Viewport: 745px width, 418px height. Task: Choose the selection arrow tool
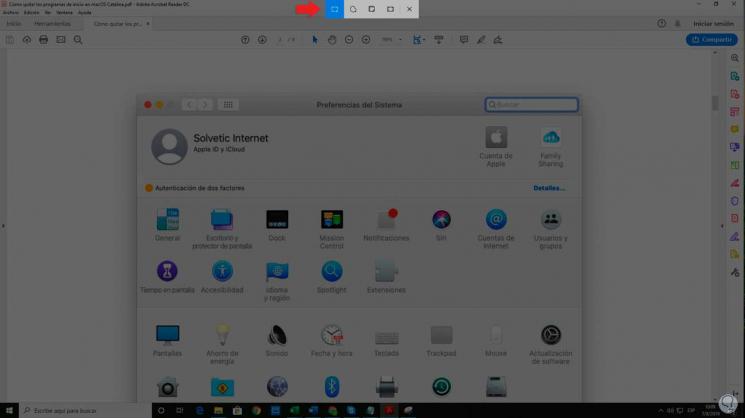point(315,40)
